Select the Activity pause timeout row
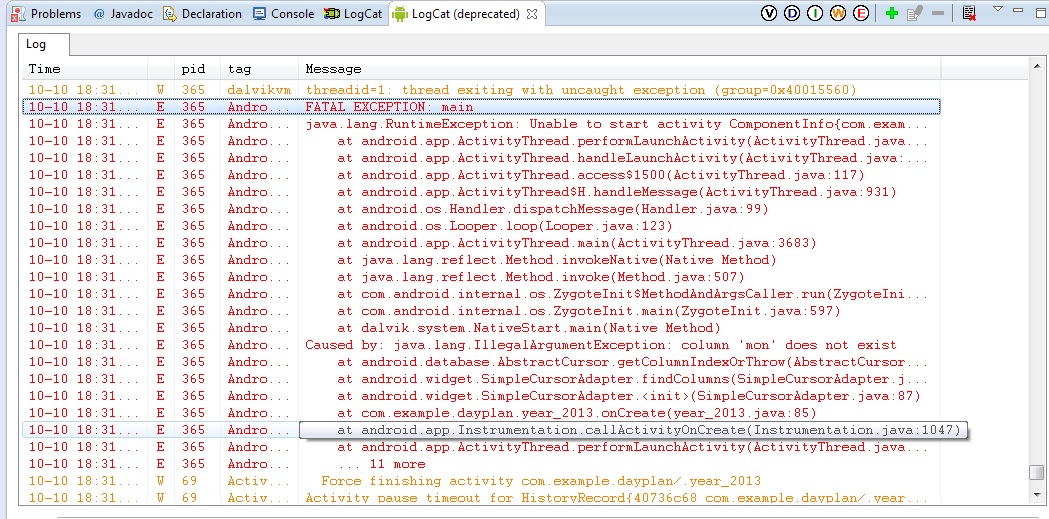This screenshot has width=1049, height=519. 482,498
